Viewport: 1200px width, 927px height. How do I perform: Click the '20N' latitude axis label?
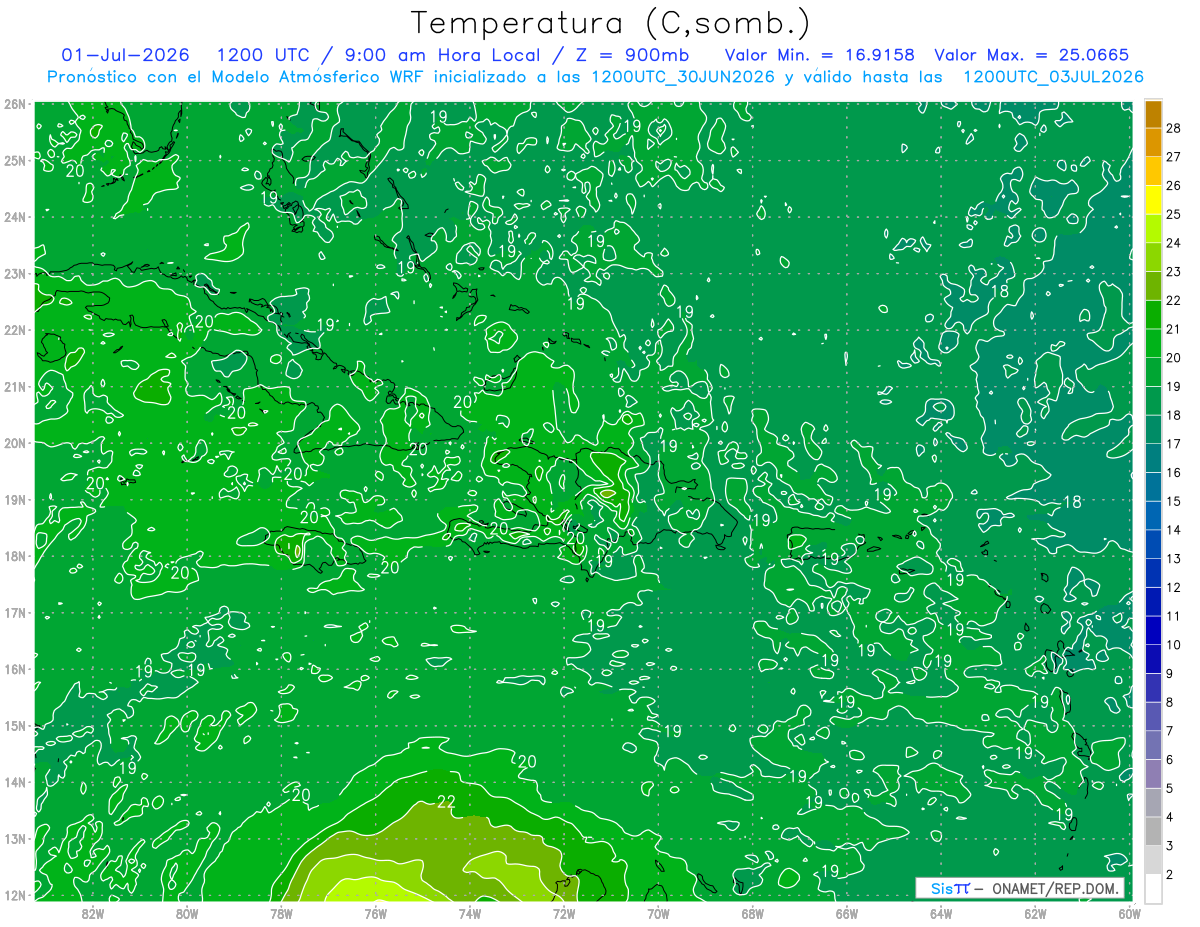(x=16, y=443)
